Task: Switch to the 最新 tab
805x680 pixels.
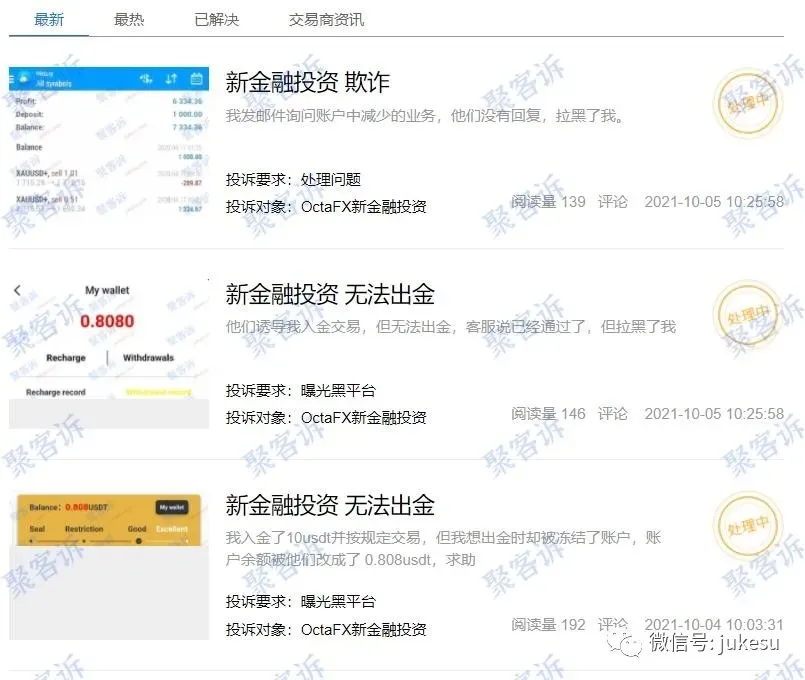Action: click(x=49, y=20)
